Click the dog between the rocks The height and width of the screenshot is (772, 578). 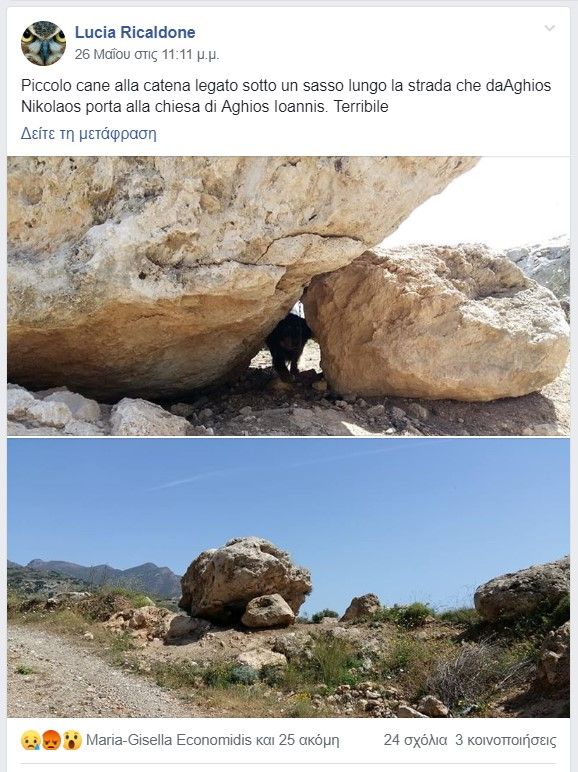point(289,347)
